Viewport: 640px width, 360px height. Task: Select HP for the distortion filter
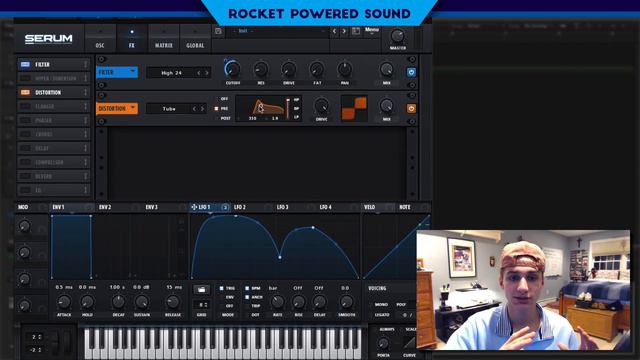pyautogui.click(x=297, y=100)
